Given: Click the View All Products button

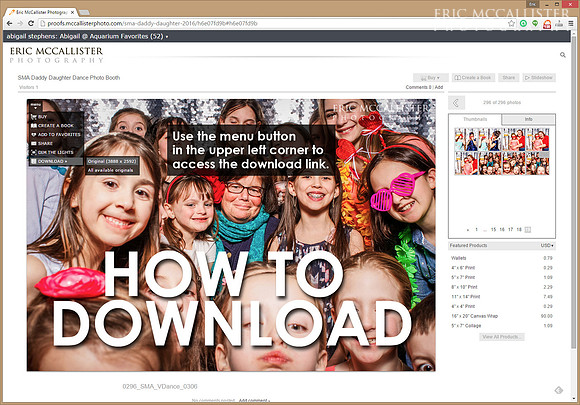Looking at the screenshot, I should (502, 337).
